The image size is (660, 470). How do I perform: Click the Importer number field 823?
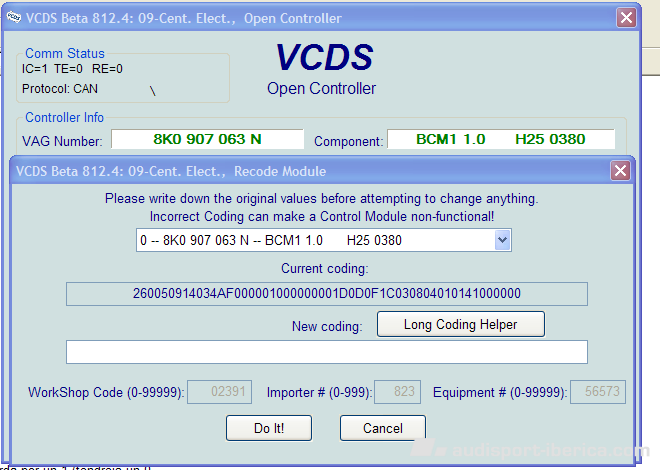tap(397, 392)
